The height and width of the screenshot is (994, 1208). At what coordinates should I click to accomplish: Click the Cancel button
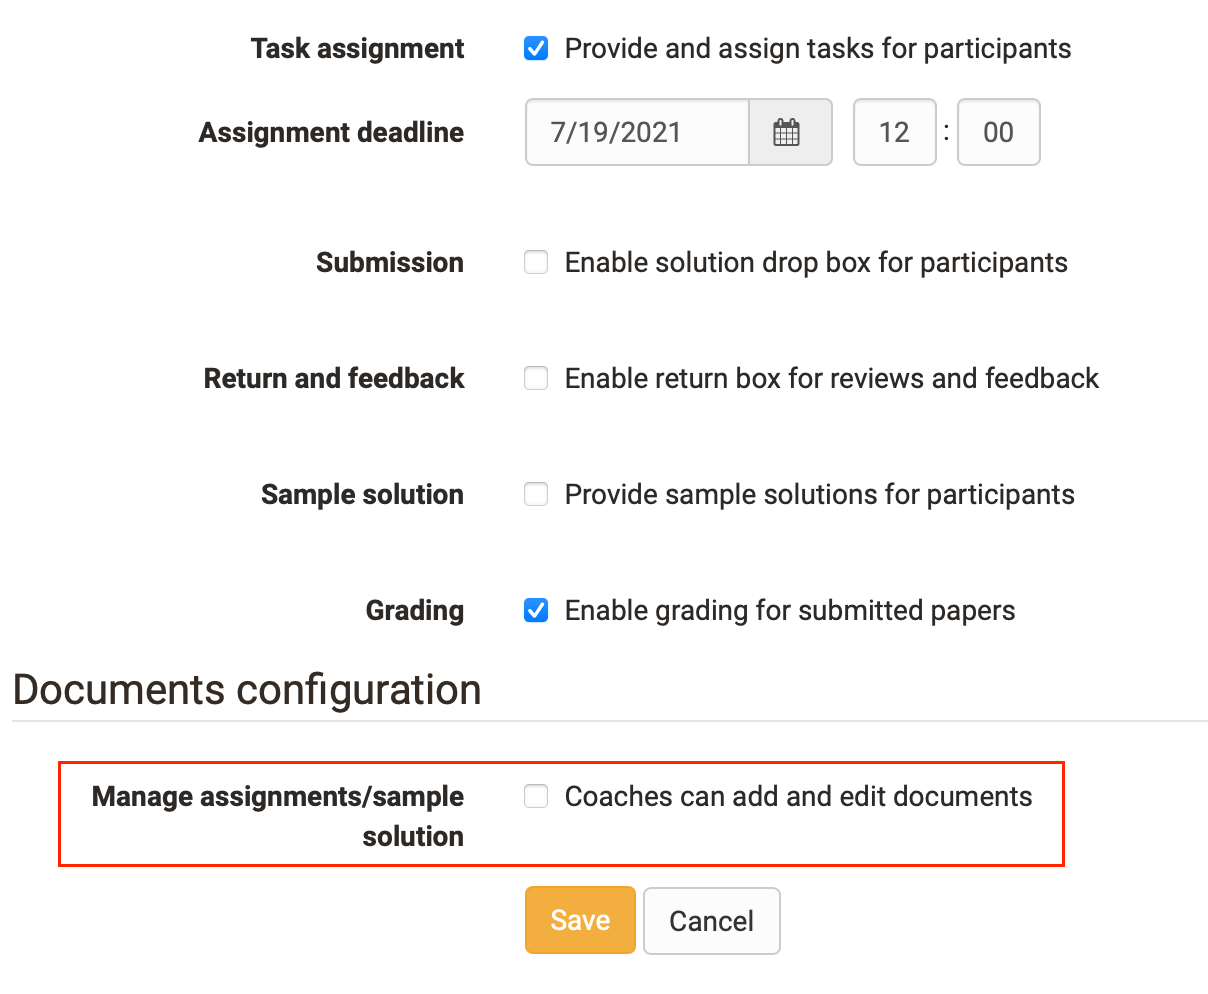pos(712,921)
